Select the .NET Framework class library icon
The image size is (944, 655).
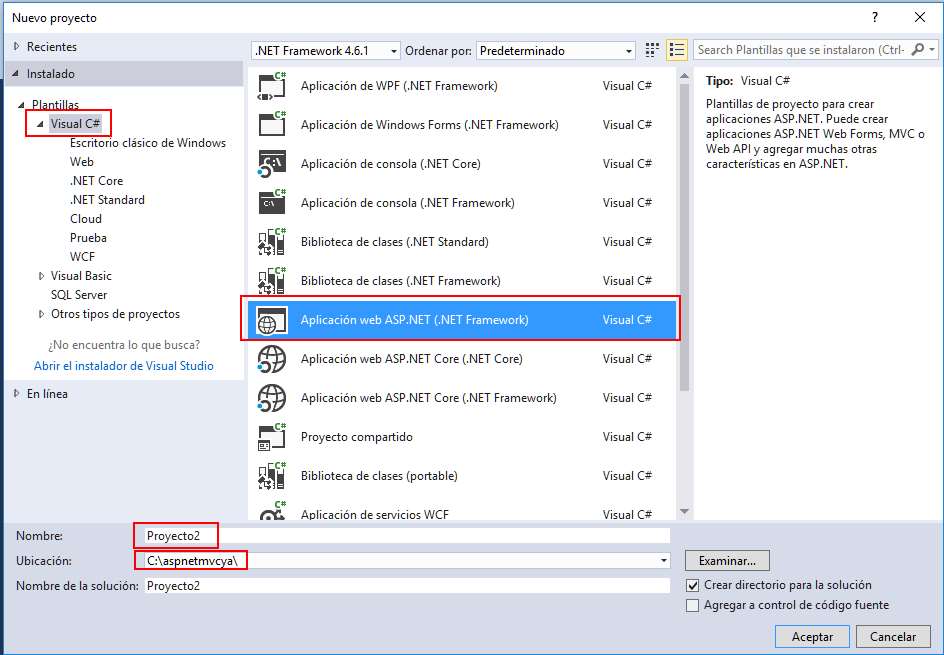(x=272, y=281)
